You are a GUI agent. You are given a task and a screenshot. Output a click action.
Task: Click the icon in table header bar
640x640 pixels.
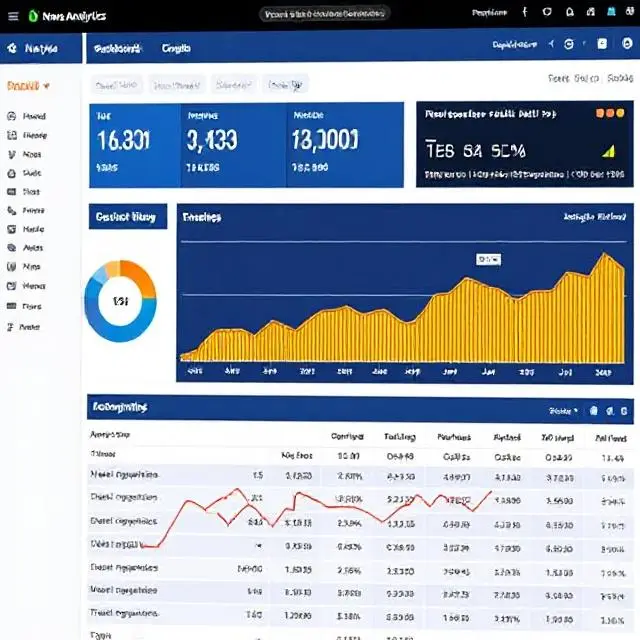click(594, 410)
